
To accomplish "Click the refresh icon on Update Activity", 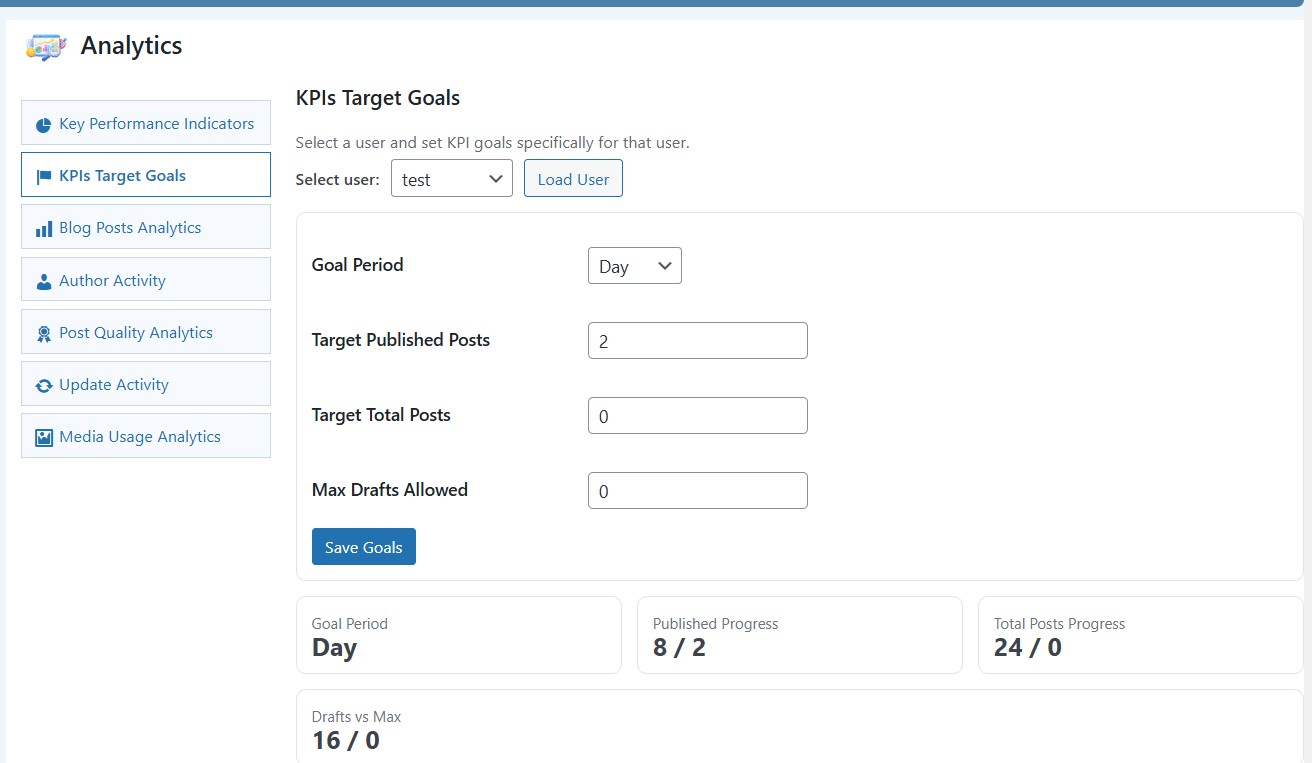I will (x=44, y=384).
